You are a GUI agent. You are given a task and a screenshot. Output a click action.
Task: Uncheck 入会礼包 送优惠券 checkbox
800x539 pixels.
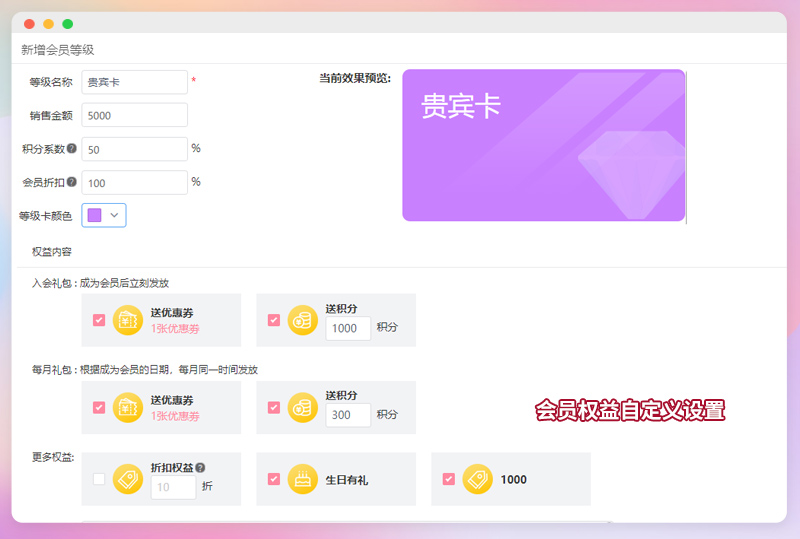pyautogui.click(x=99, y=320)
